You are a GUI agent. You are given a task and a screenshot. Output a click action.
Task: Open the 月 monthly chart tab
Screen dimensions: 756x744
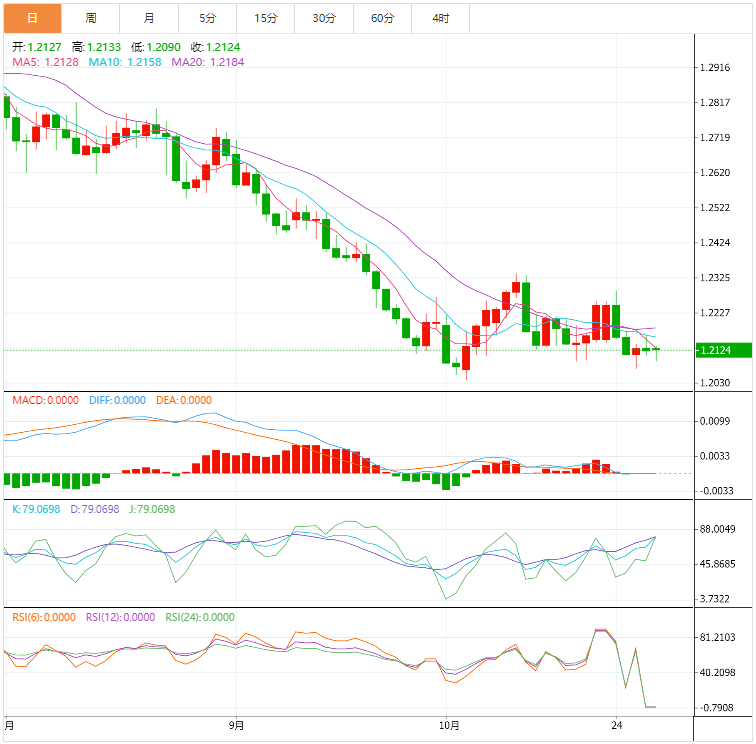pos(149,18)
